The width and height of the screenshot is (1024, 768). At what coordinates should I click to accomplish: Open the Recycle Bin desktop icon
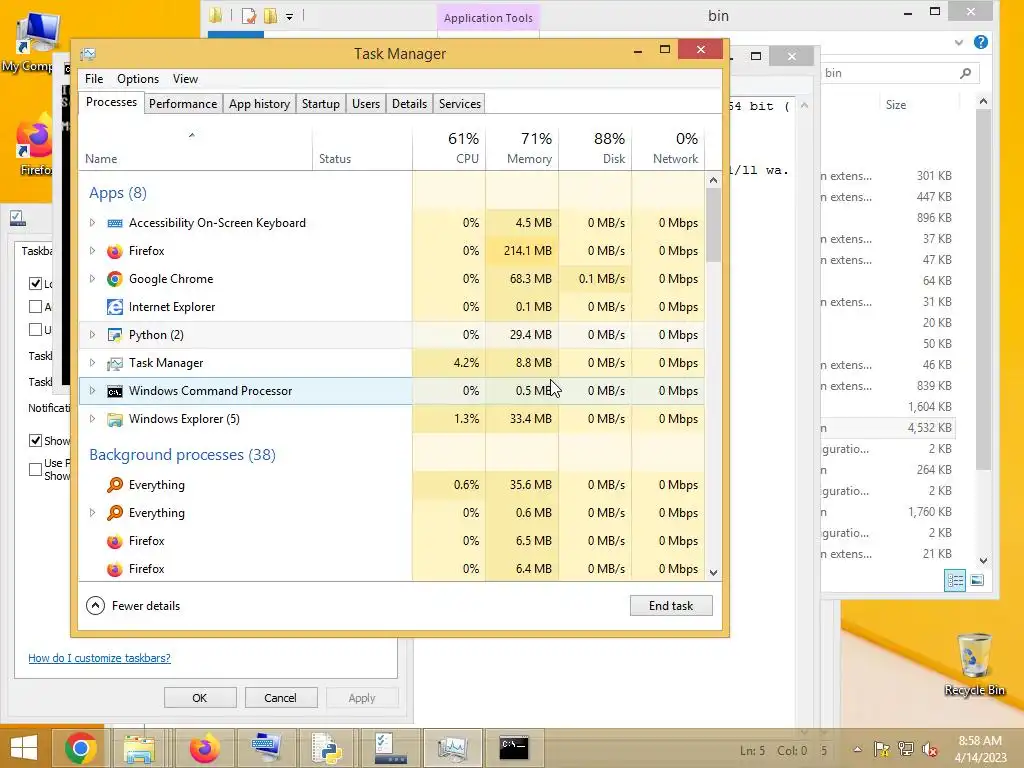974,664
